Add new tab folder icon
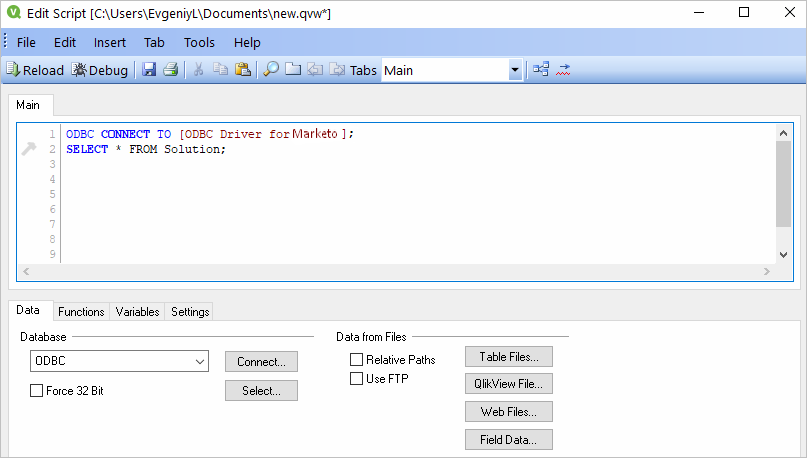Image resolution: width=807 pixels, height=458 pixels. 293,69
